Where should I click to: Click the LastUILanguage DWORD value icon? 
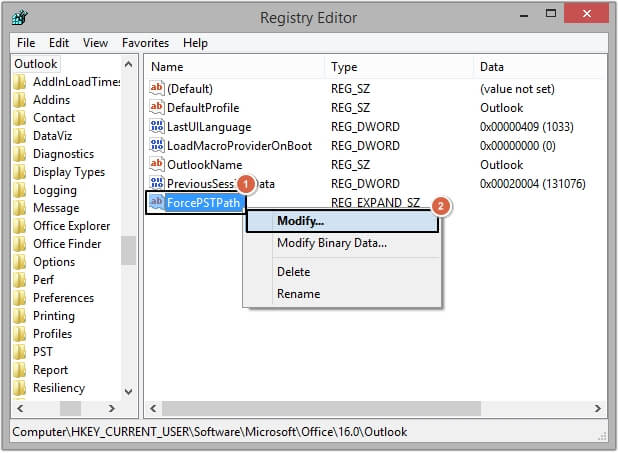tap(156, 127)
